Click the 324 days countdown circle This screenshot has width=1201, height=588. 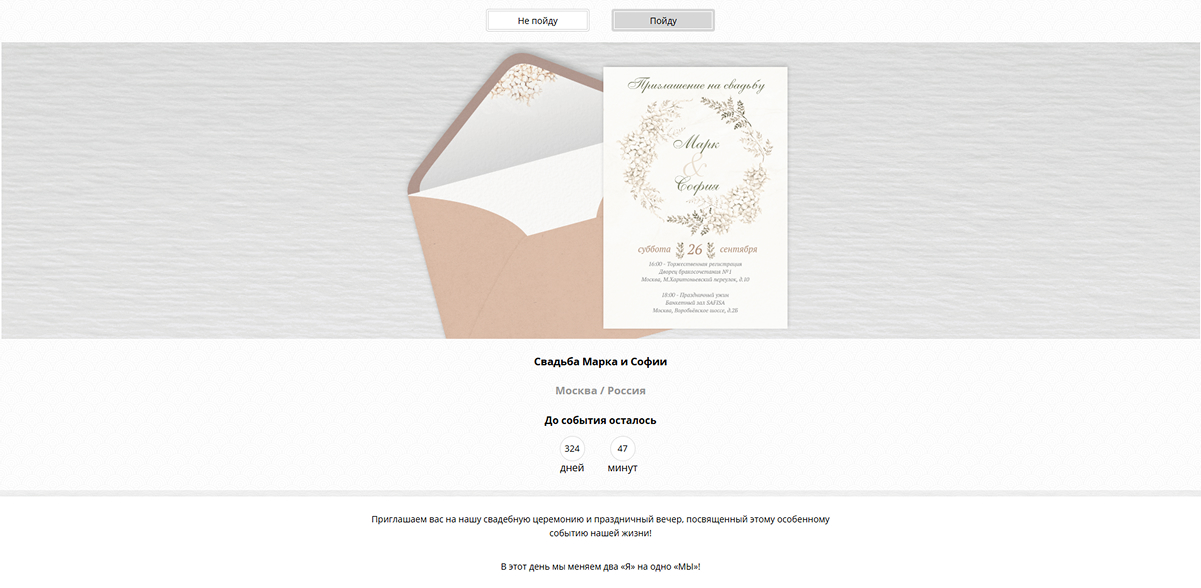coord(572,448)
